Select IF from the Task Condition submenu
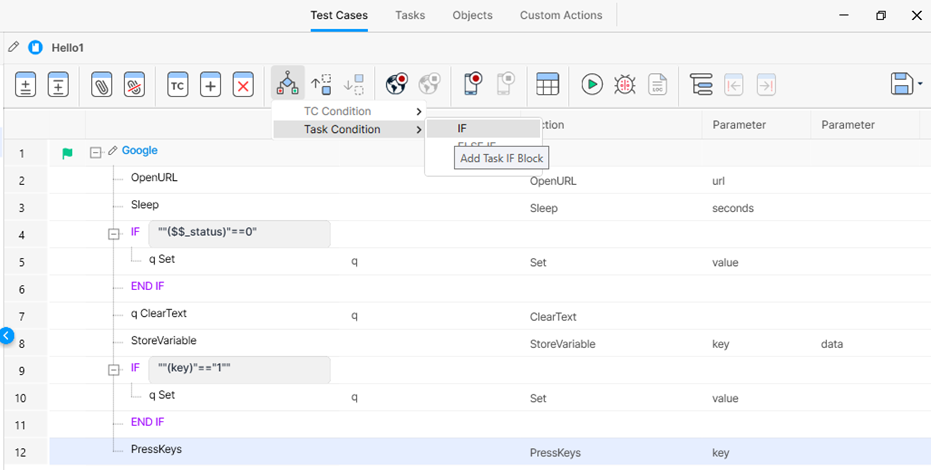 point(462,129)
